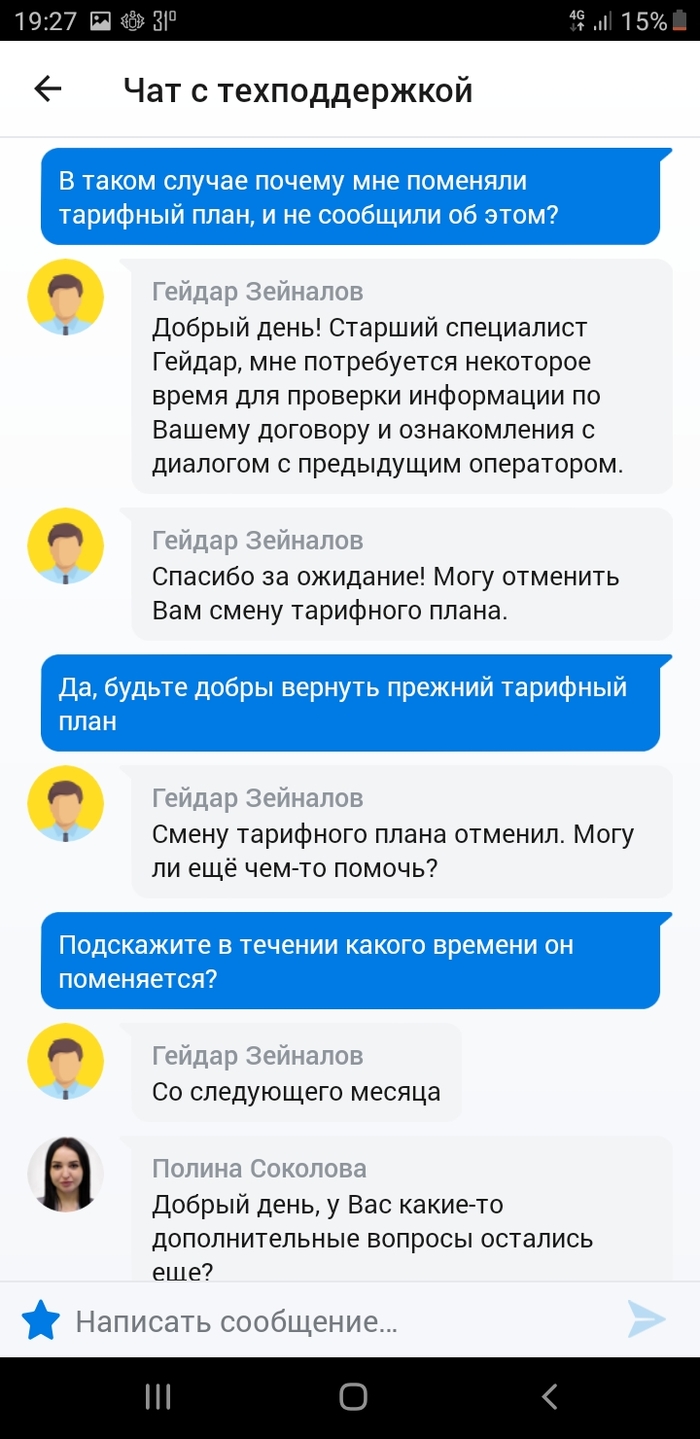Tap the avatar beside the 'Добрый день! Старший специалист' message
Viewport: 700px width, 1439px height.
pyautogui.click(x=65, y=296)
